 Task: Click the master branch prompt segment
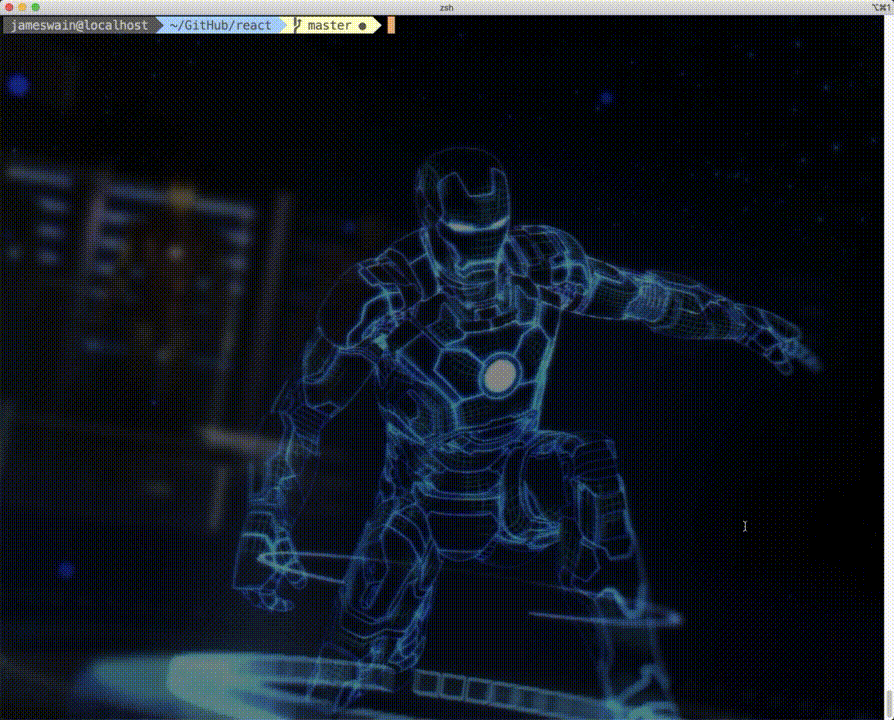click(330, 26)
